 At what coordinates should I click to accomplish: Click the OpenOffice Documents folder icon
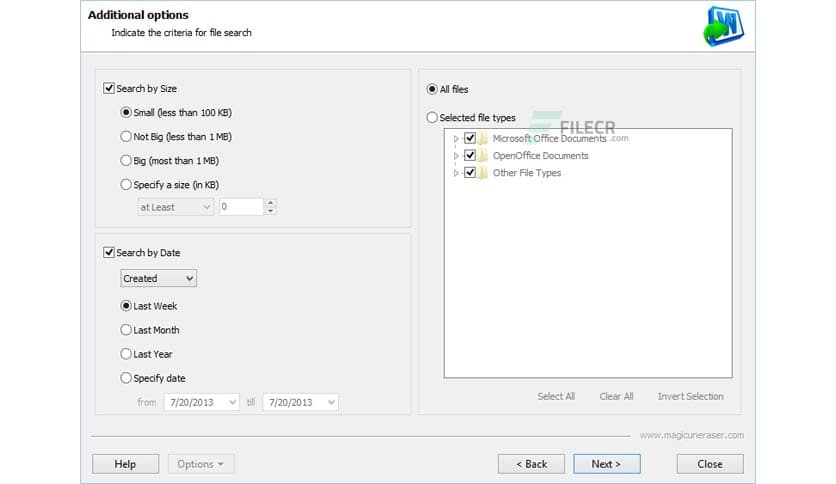(483, 156)
